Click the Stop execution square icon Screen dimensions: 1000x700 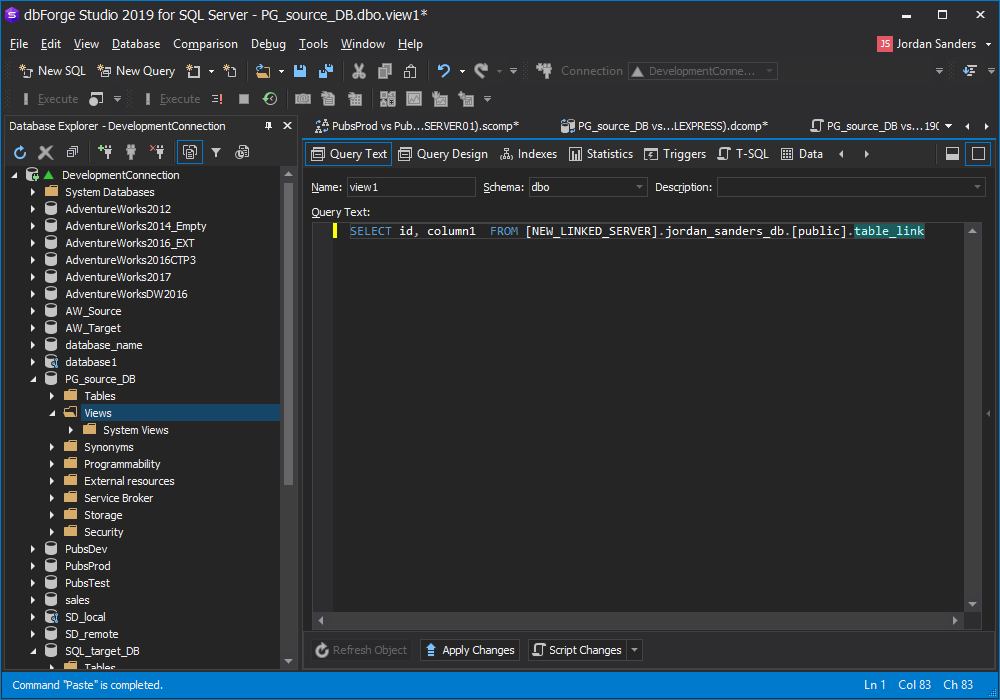coord(244,99)
